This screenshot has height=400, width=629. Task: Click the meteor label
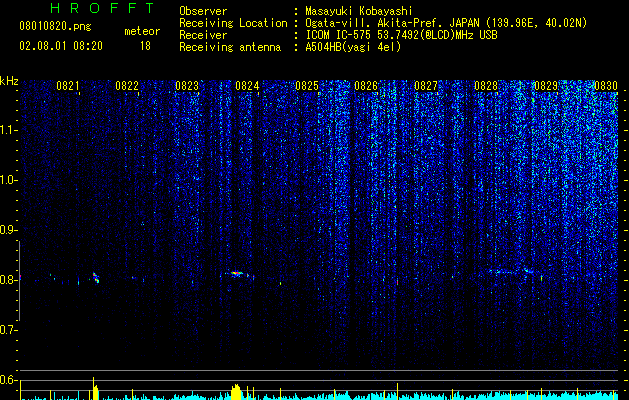(142, 31)
